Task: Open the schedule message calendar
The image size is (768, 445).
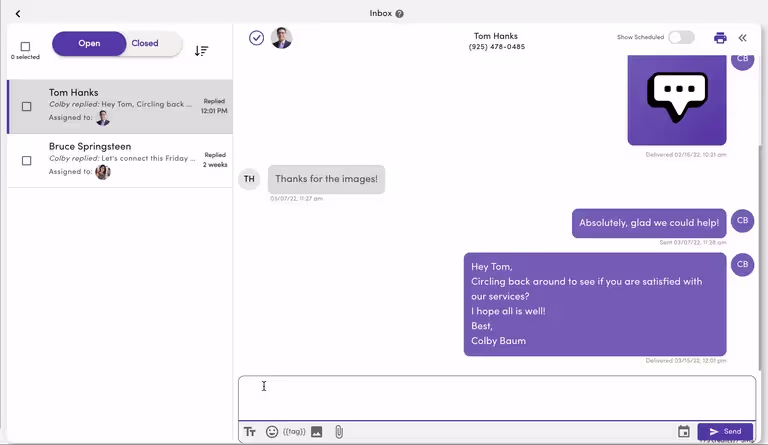Action: tap(684, 432)
